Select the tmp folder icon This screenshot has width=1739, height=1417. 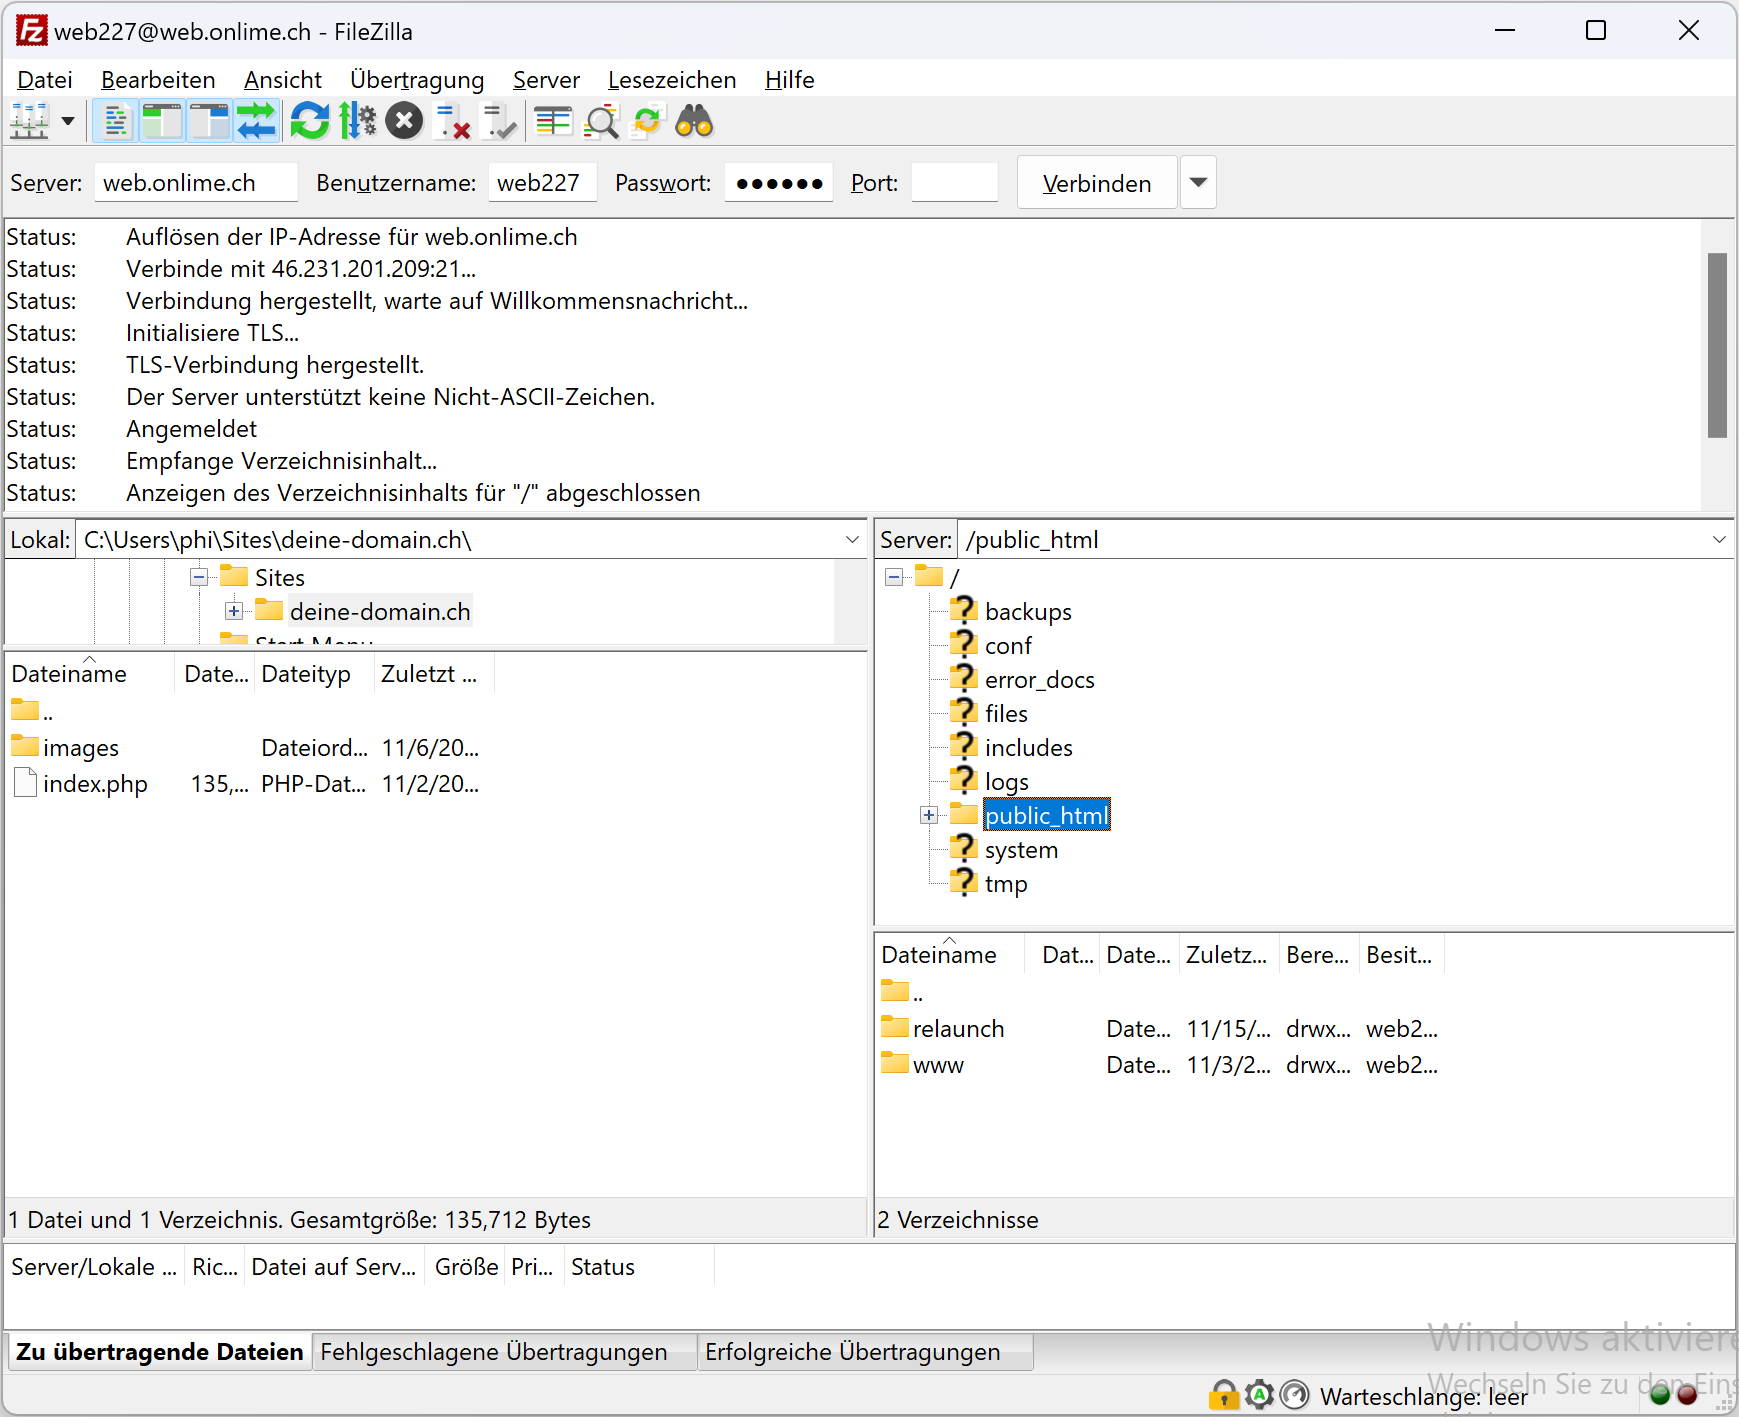click(964, 882)
